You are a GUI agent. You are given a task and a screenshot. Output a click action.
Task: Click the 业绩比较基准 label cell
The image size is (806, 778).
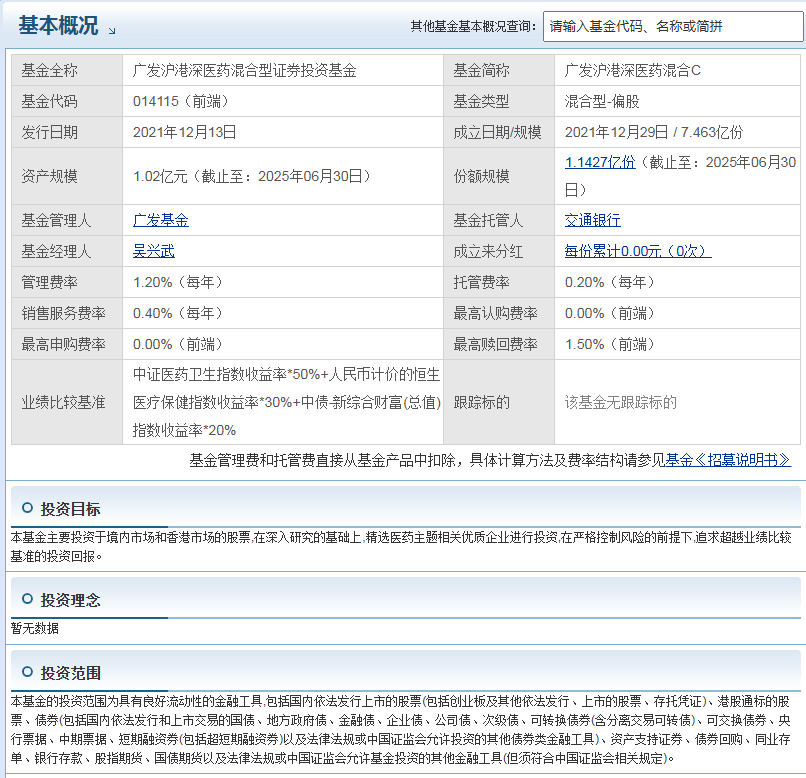[x=67, y=402]
